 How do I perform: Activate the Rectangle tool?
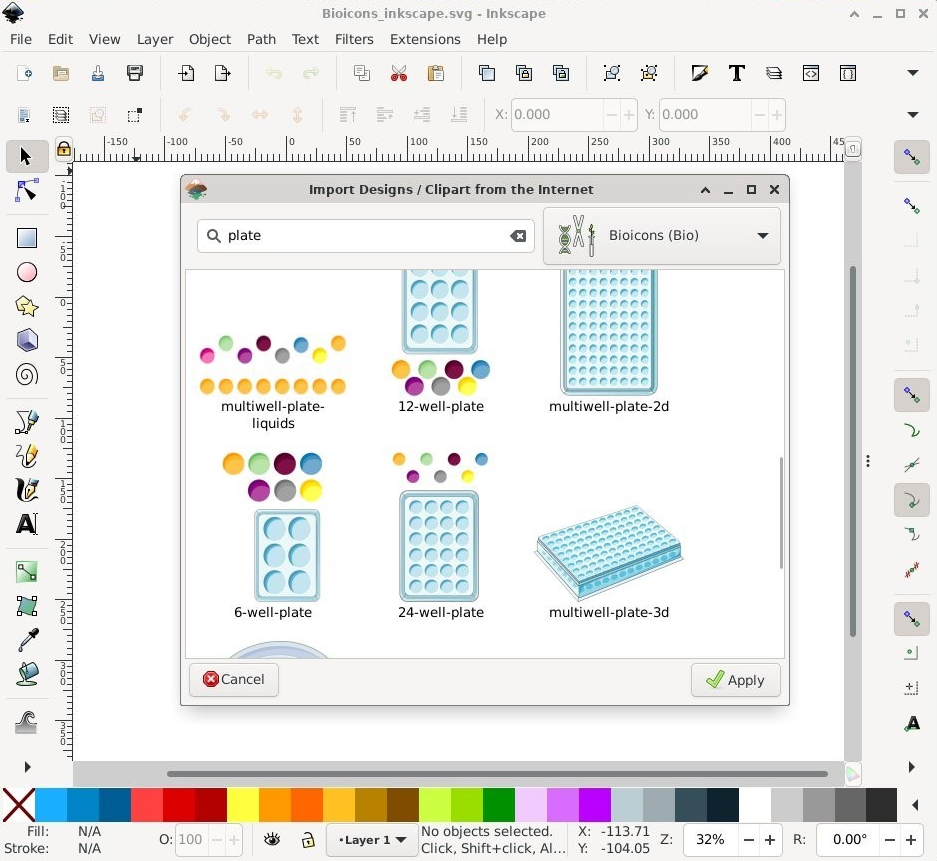(27, 237)
